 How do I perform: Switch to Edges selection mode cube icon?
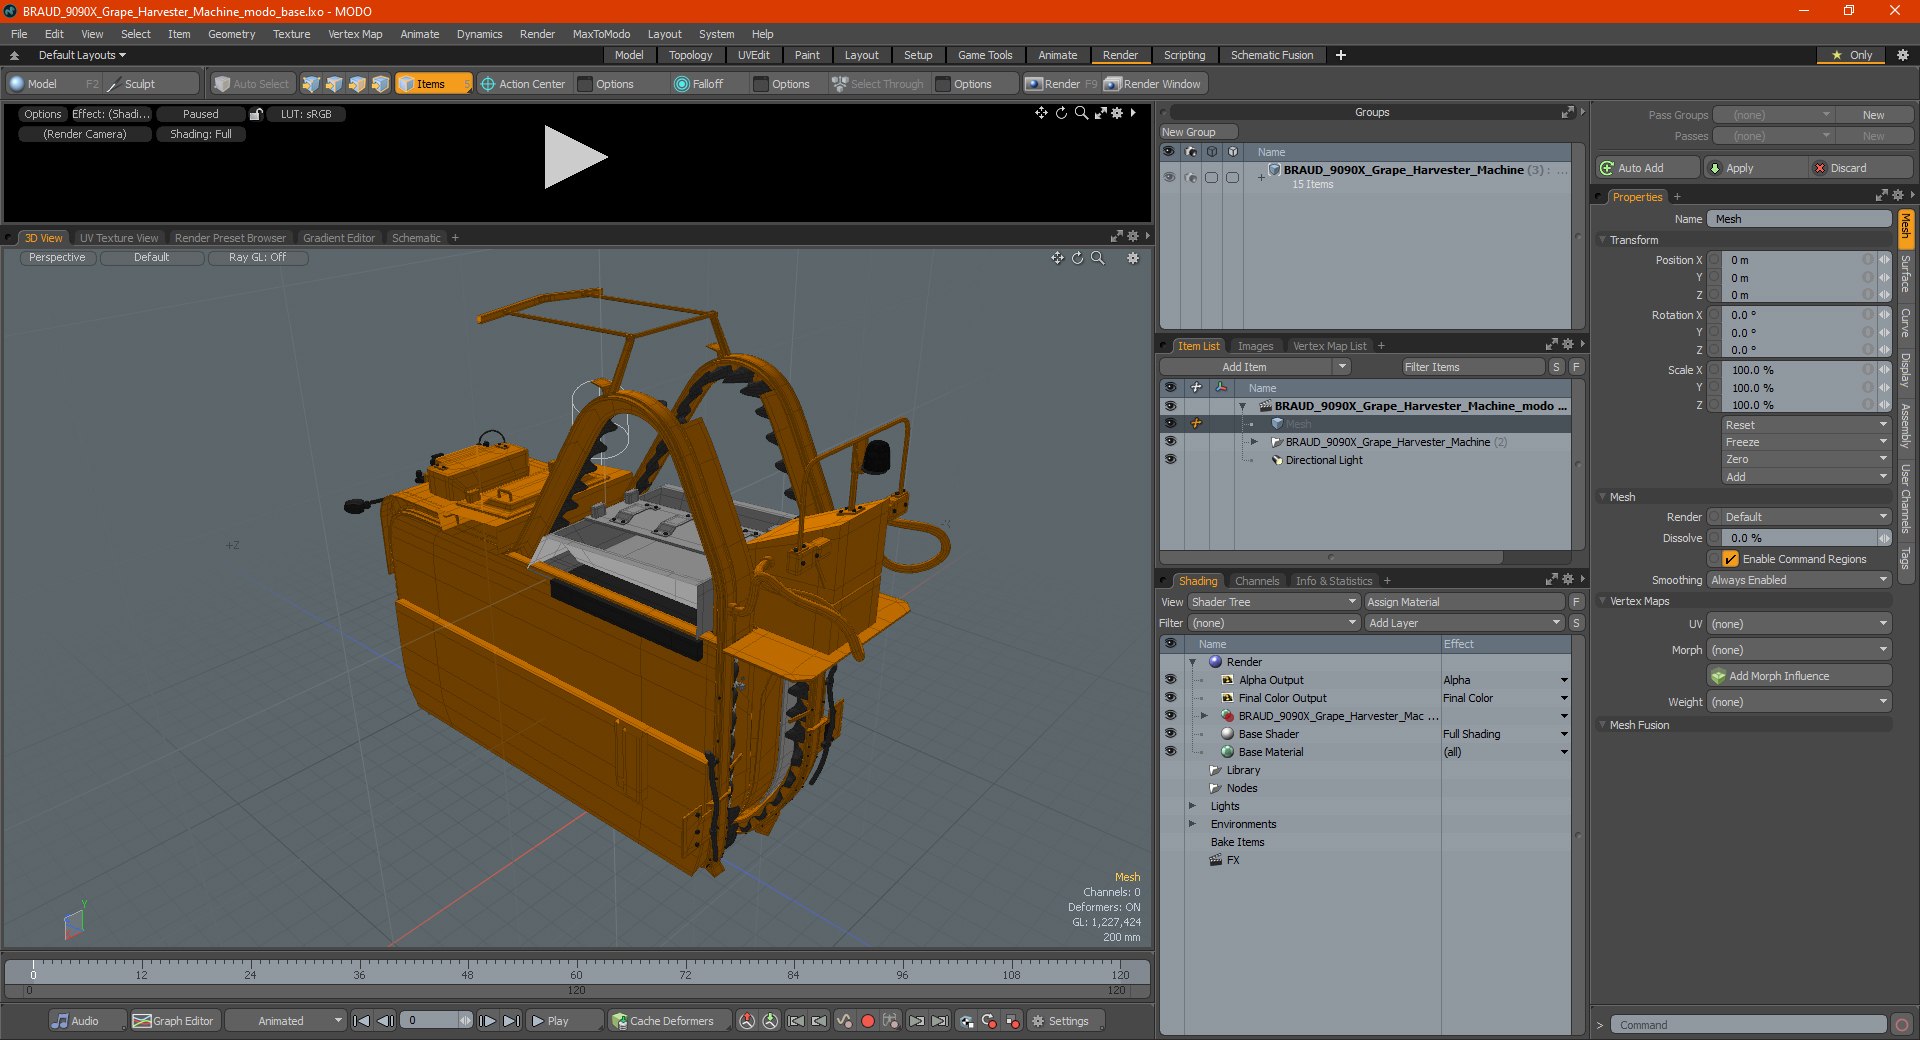tap(334, 84)
